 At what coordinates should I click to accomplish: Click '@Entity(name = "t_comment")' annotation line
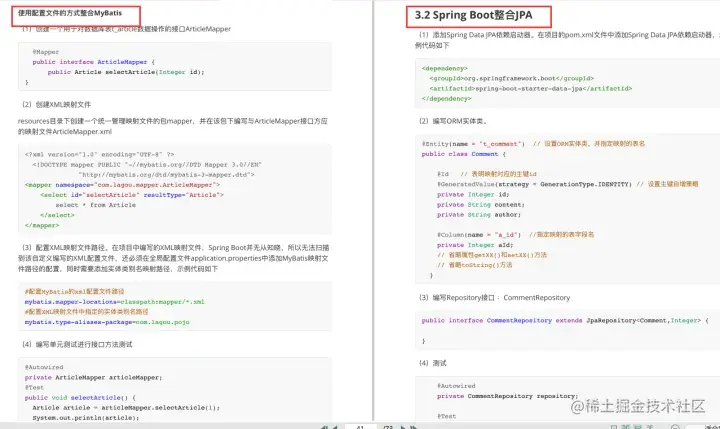coord(473,144)
